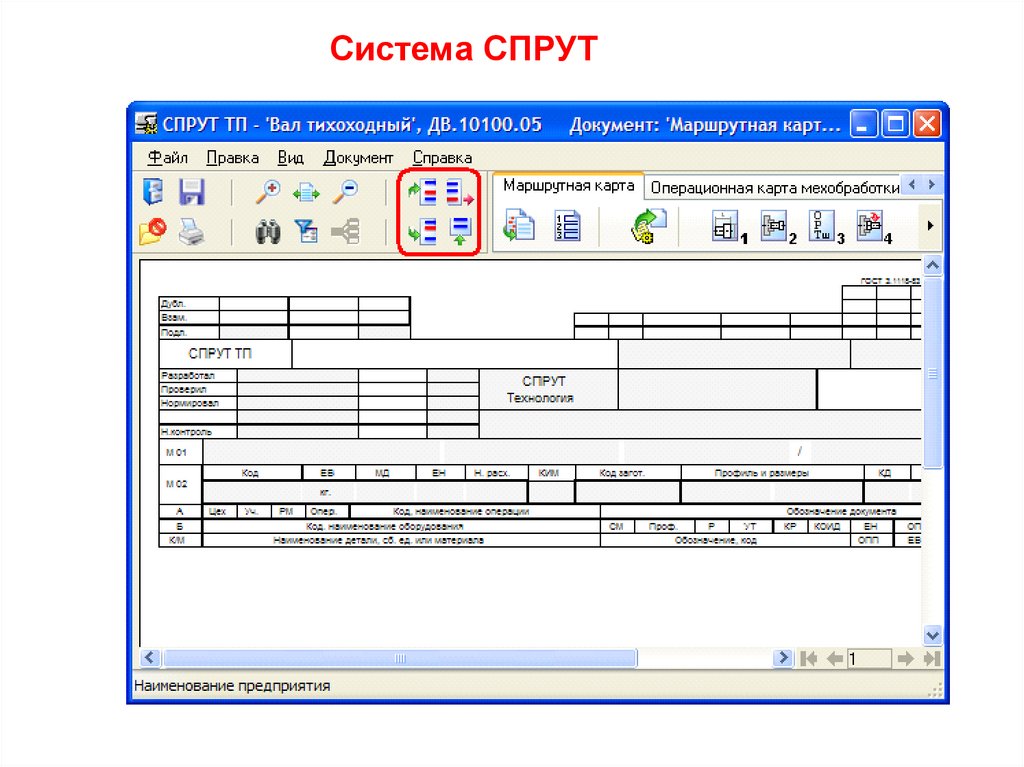
Task: Click the grayed tree structure icon
Action: (x=345, y=231)
